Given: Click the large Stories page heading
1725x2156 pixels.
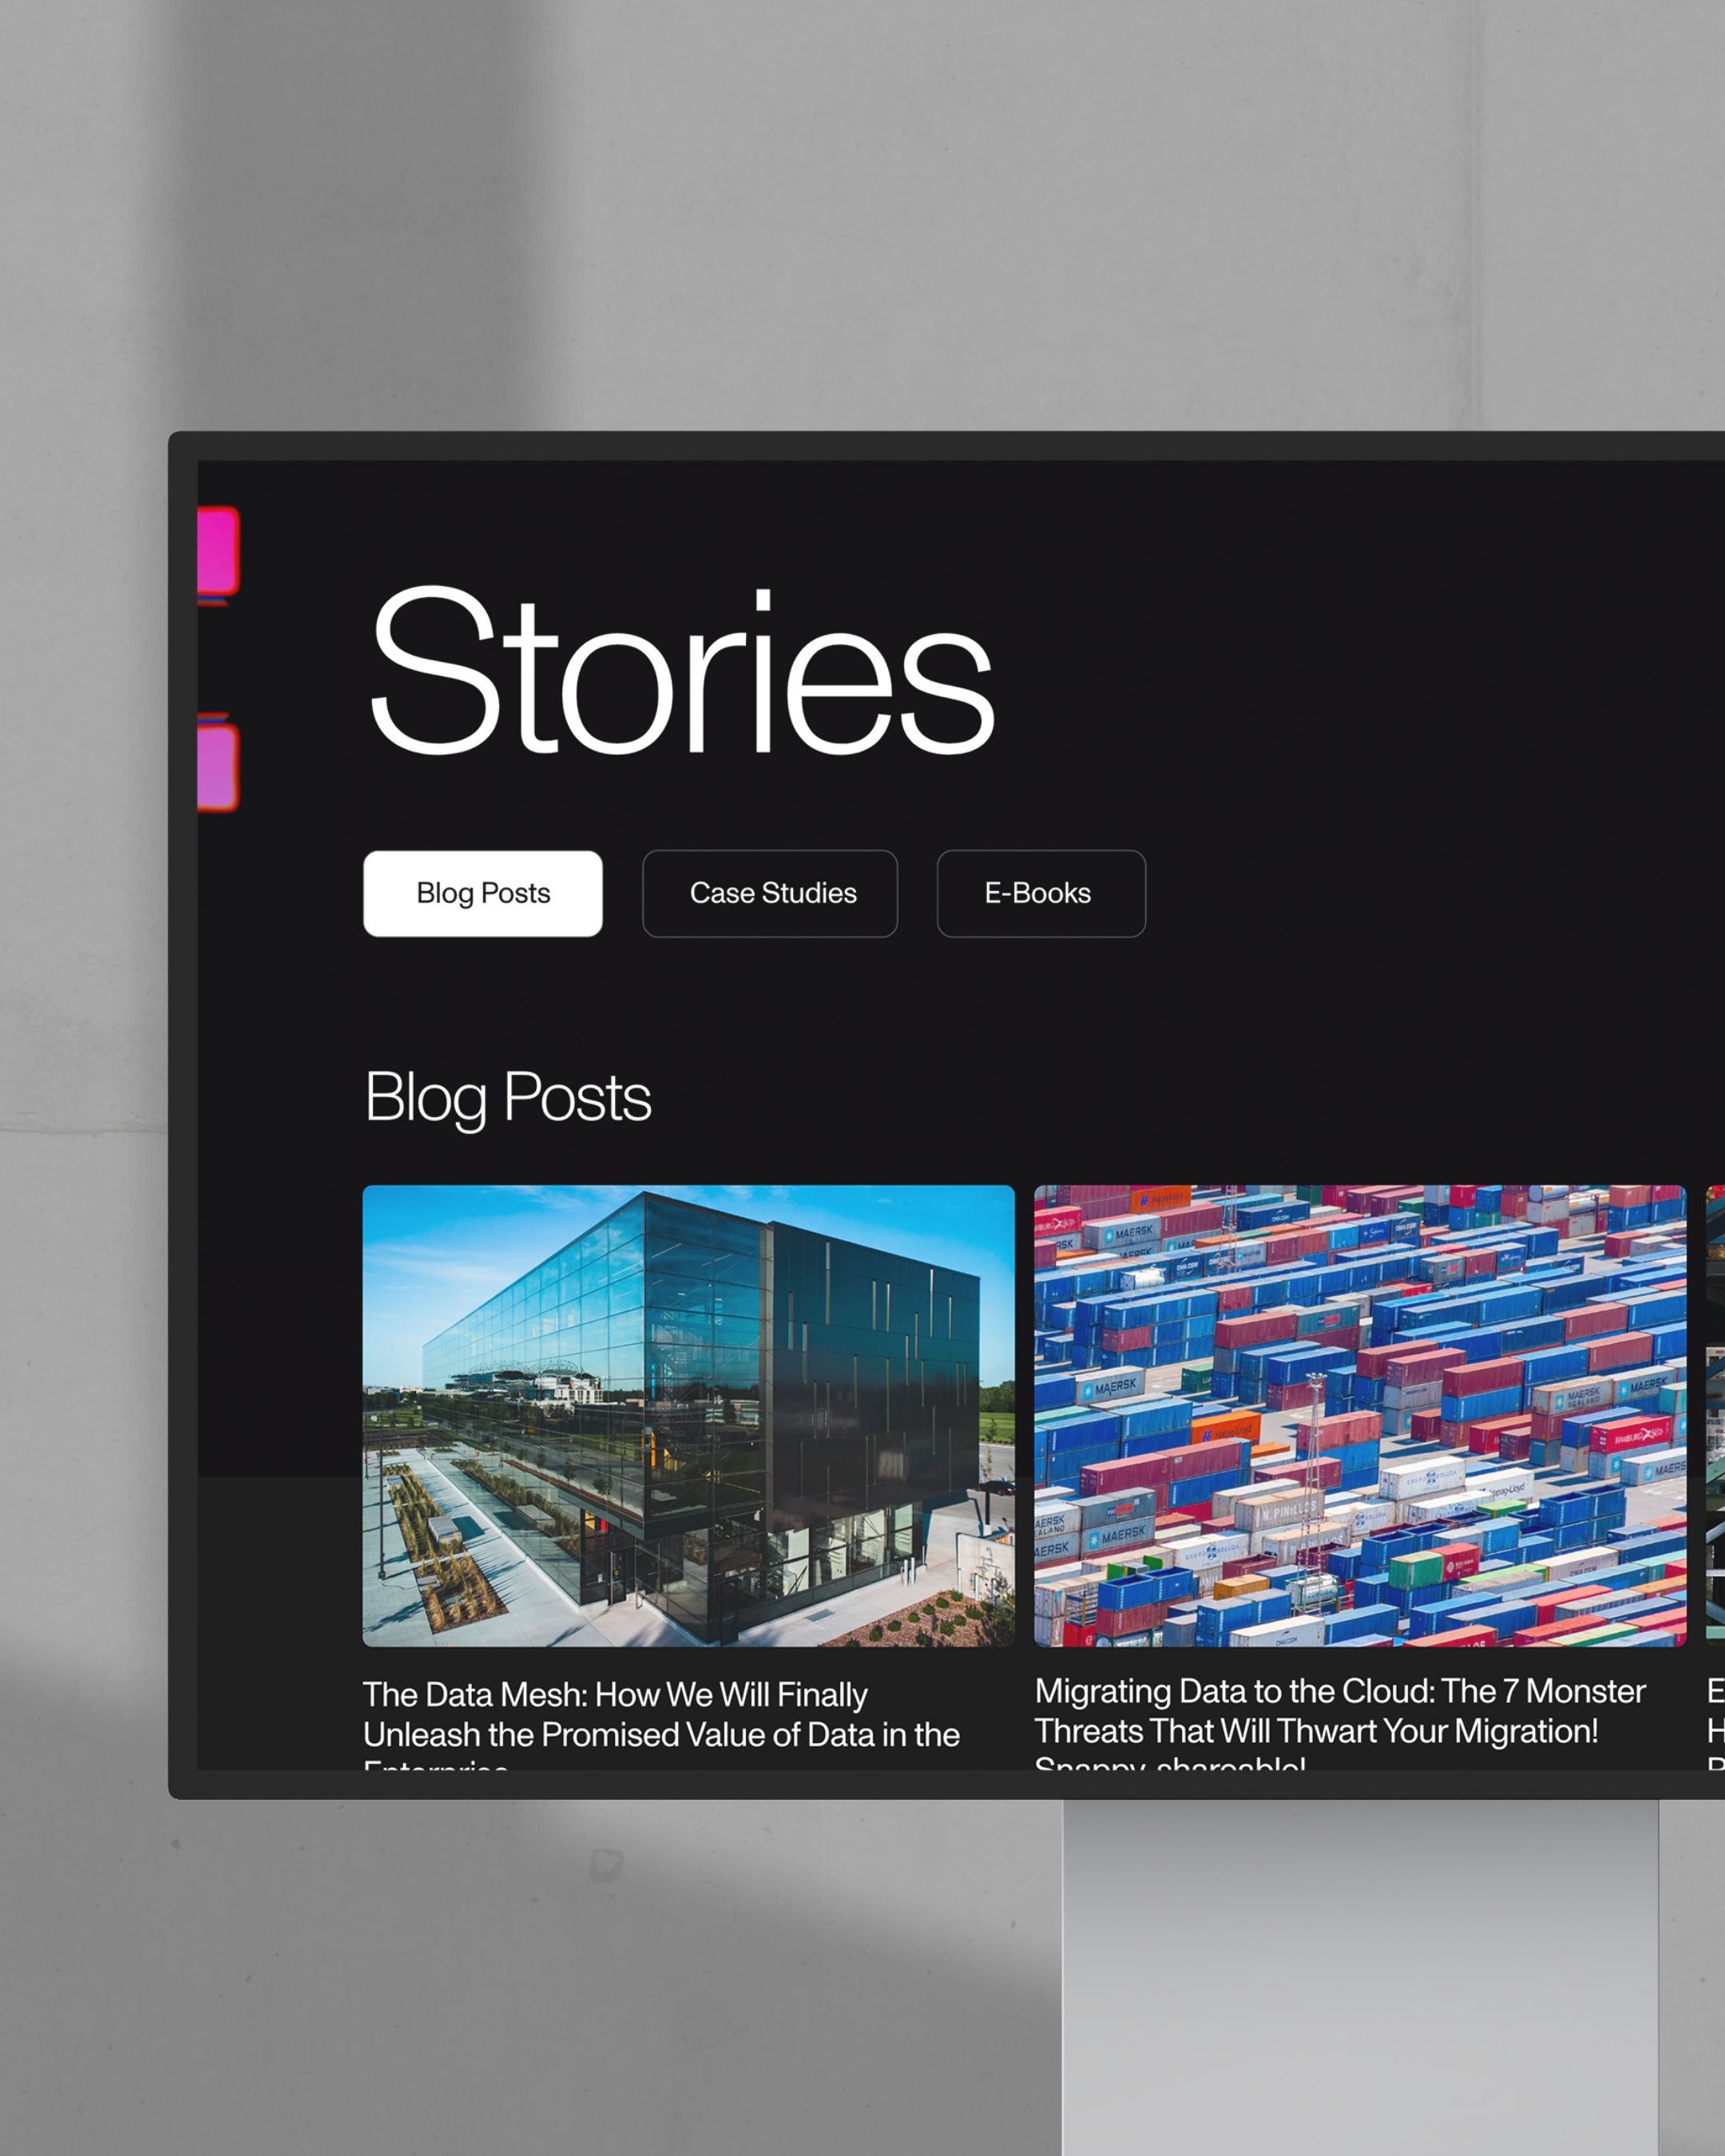Looking at the screenshot, I should [x=682, y=671].
